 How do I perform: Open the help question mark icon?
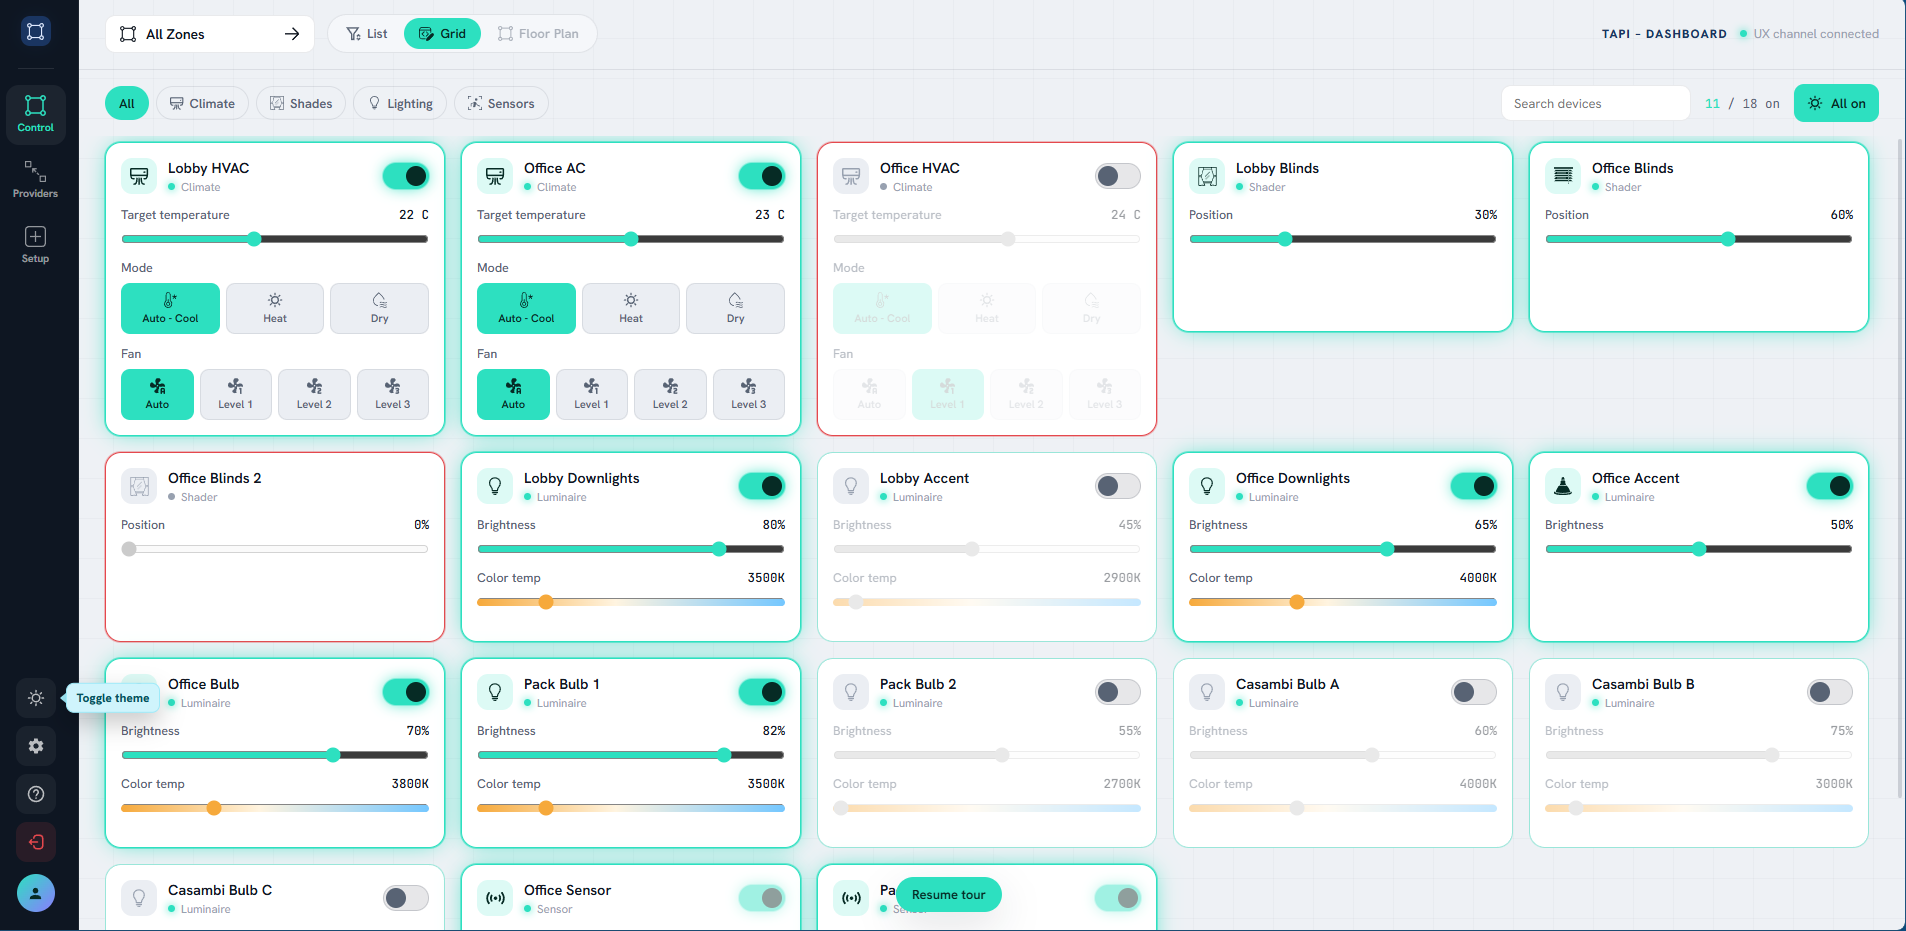[36, 794]
